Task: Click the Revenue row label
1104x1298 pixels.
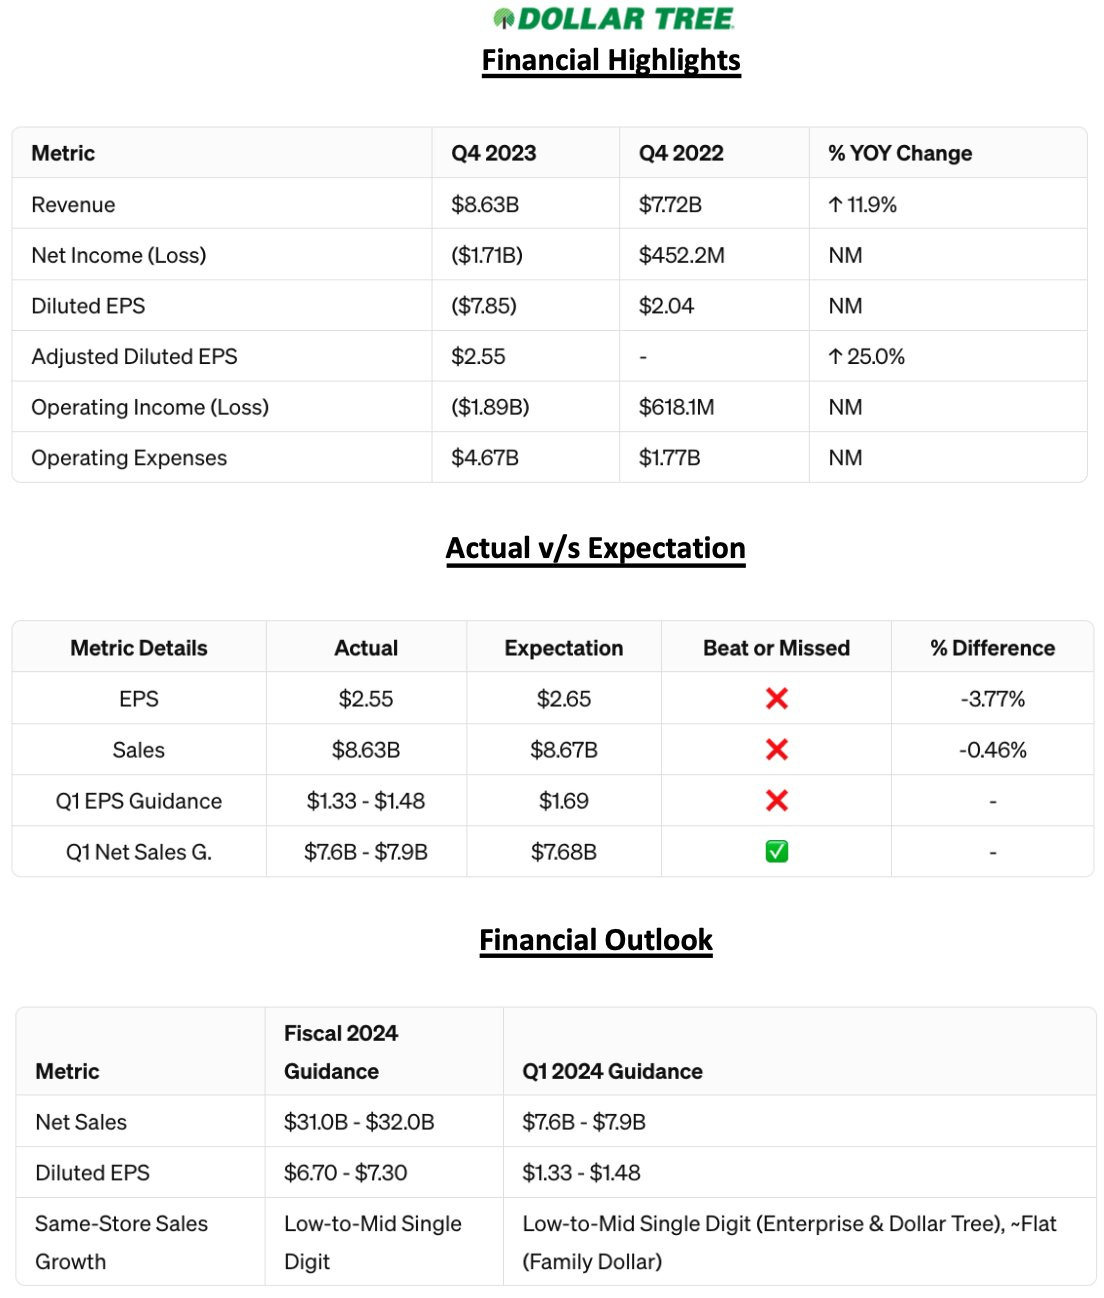Action: (73, 205)
